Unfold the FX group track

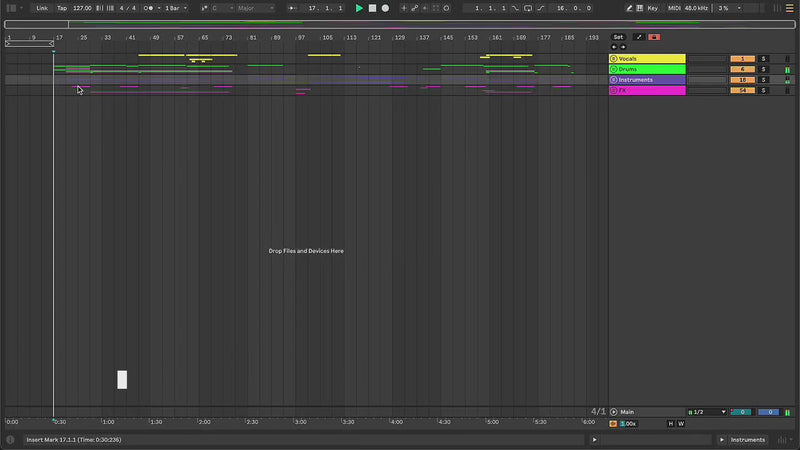click(614, 90)
